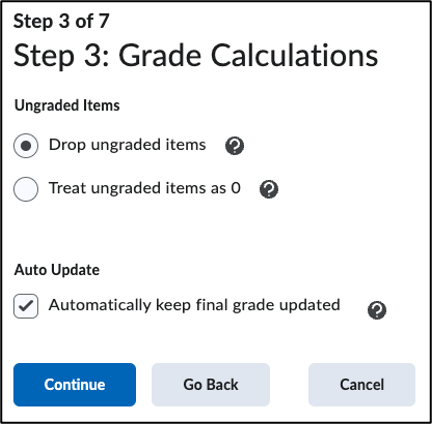Return to step 2 of the wizard
Viewport: 432px width, 424px height.
coord(211,385)
